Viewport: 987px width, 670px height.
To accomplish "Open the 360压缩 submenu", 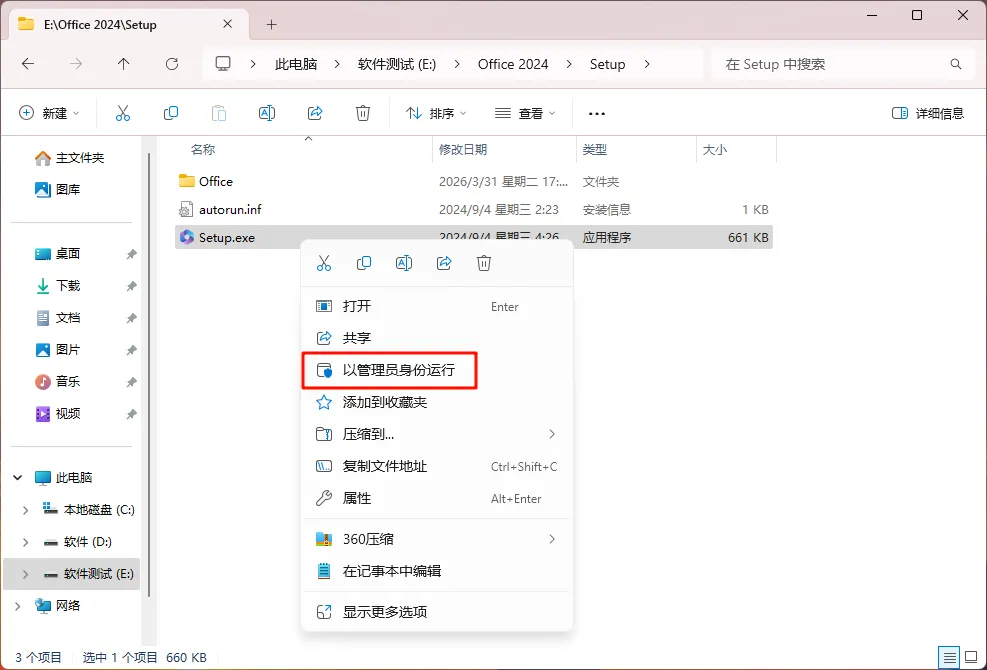I will coord(437,539).
